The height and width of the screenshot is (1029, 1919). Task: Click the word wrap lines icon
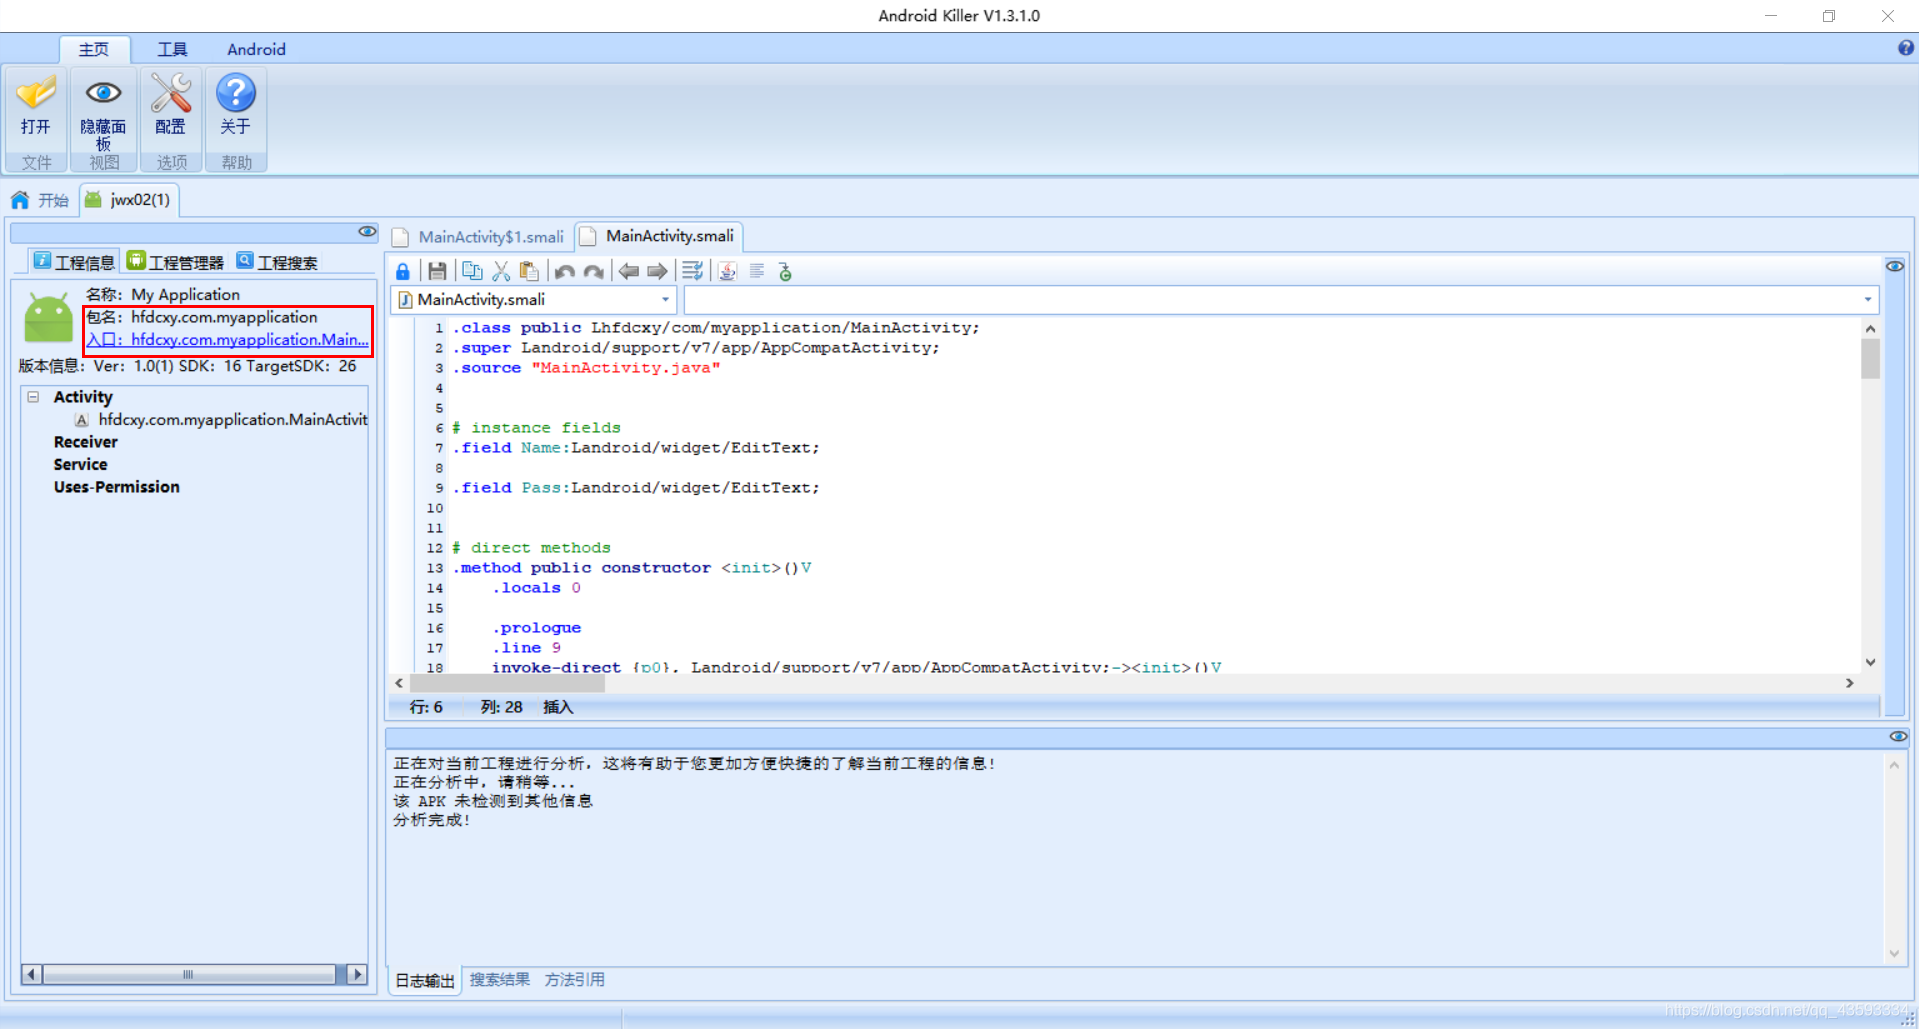[x=692, y=271]
